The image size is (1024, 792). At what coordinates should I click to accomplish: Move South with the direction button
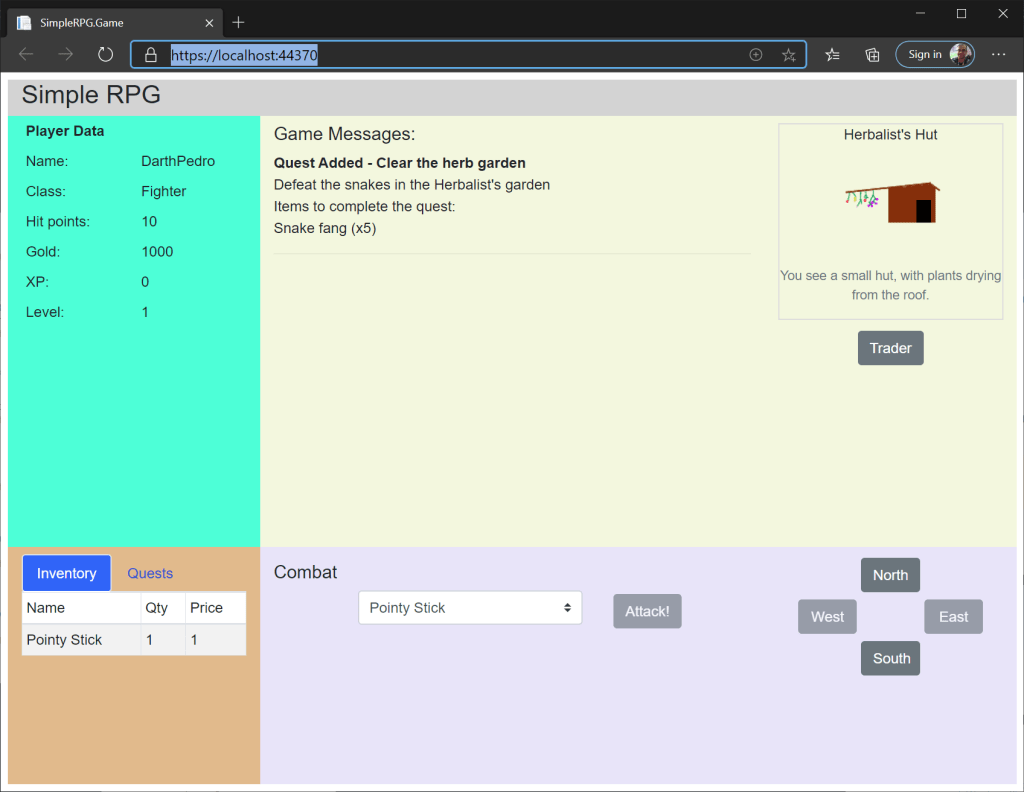pyautogui.click(x=890, y=658)
